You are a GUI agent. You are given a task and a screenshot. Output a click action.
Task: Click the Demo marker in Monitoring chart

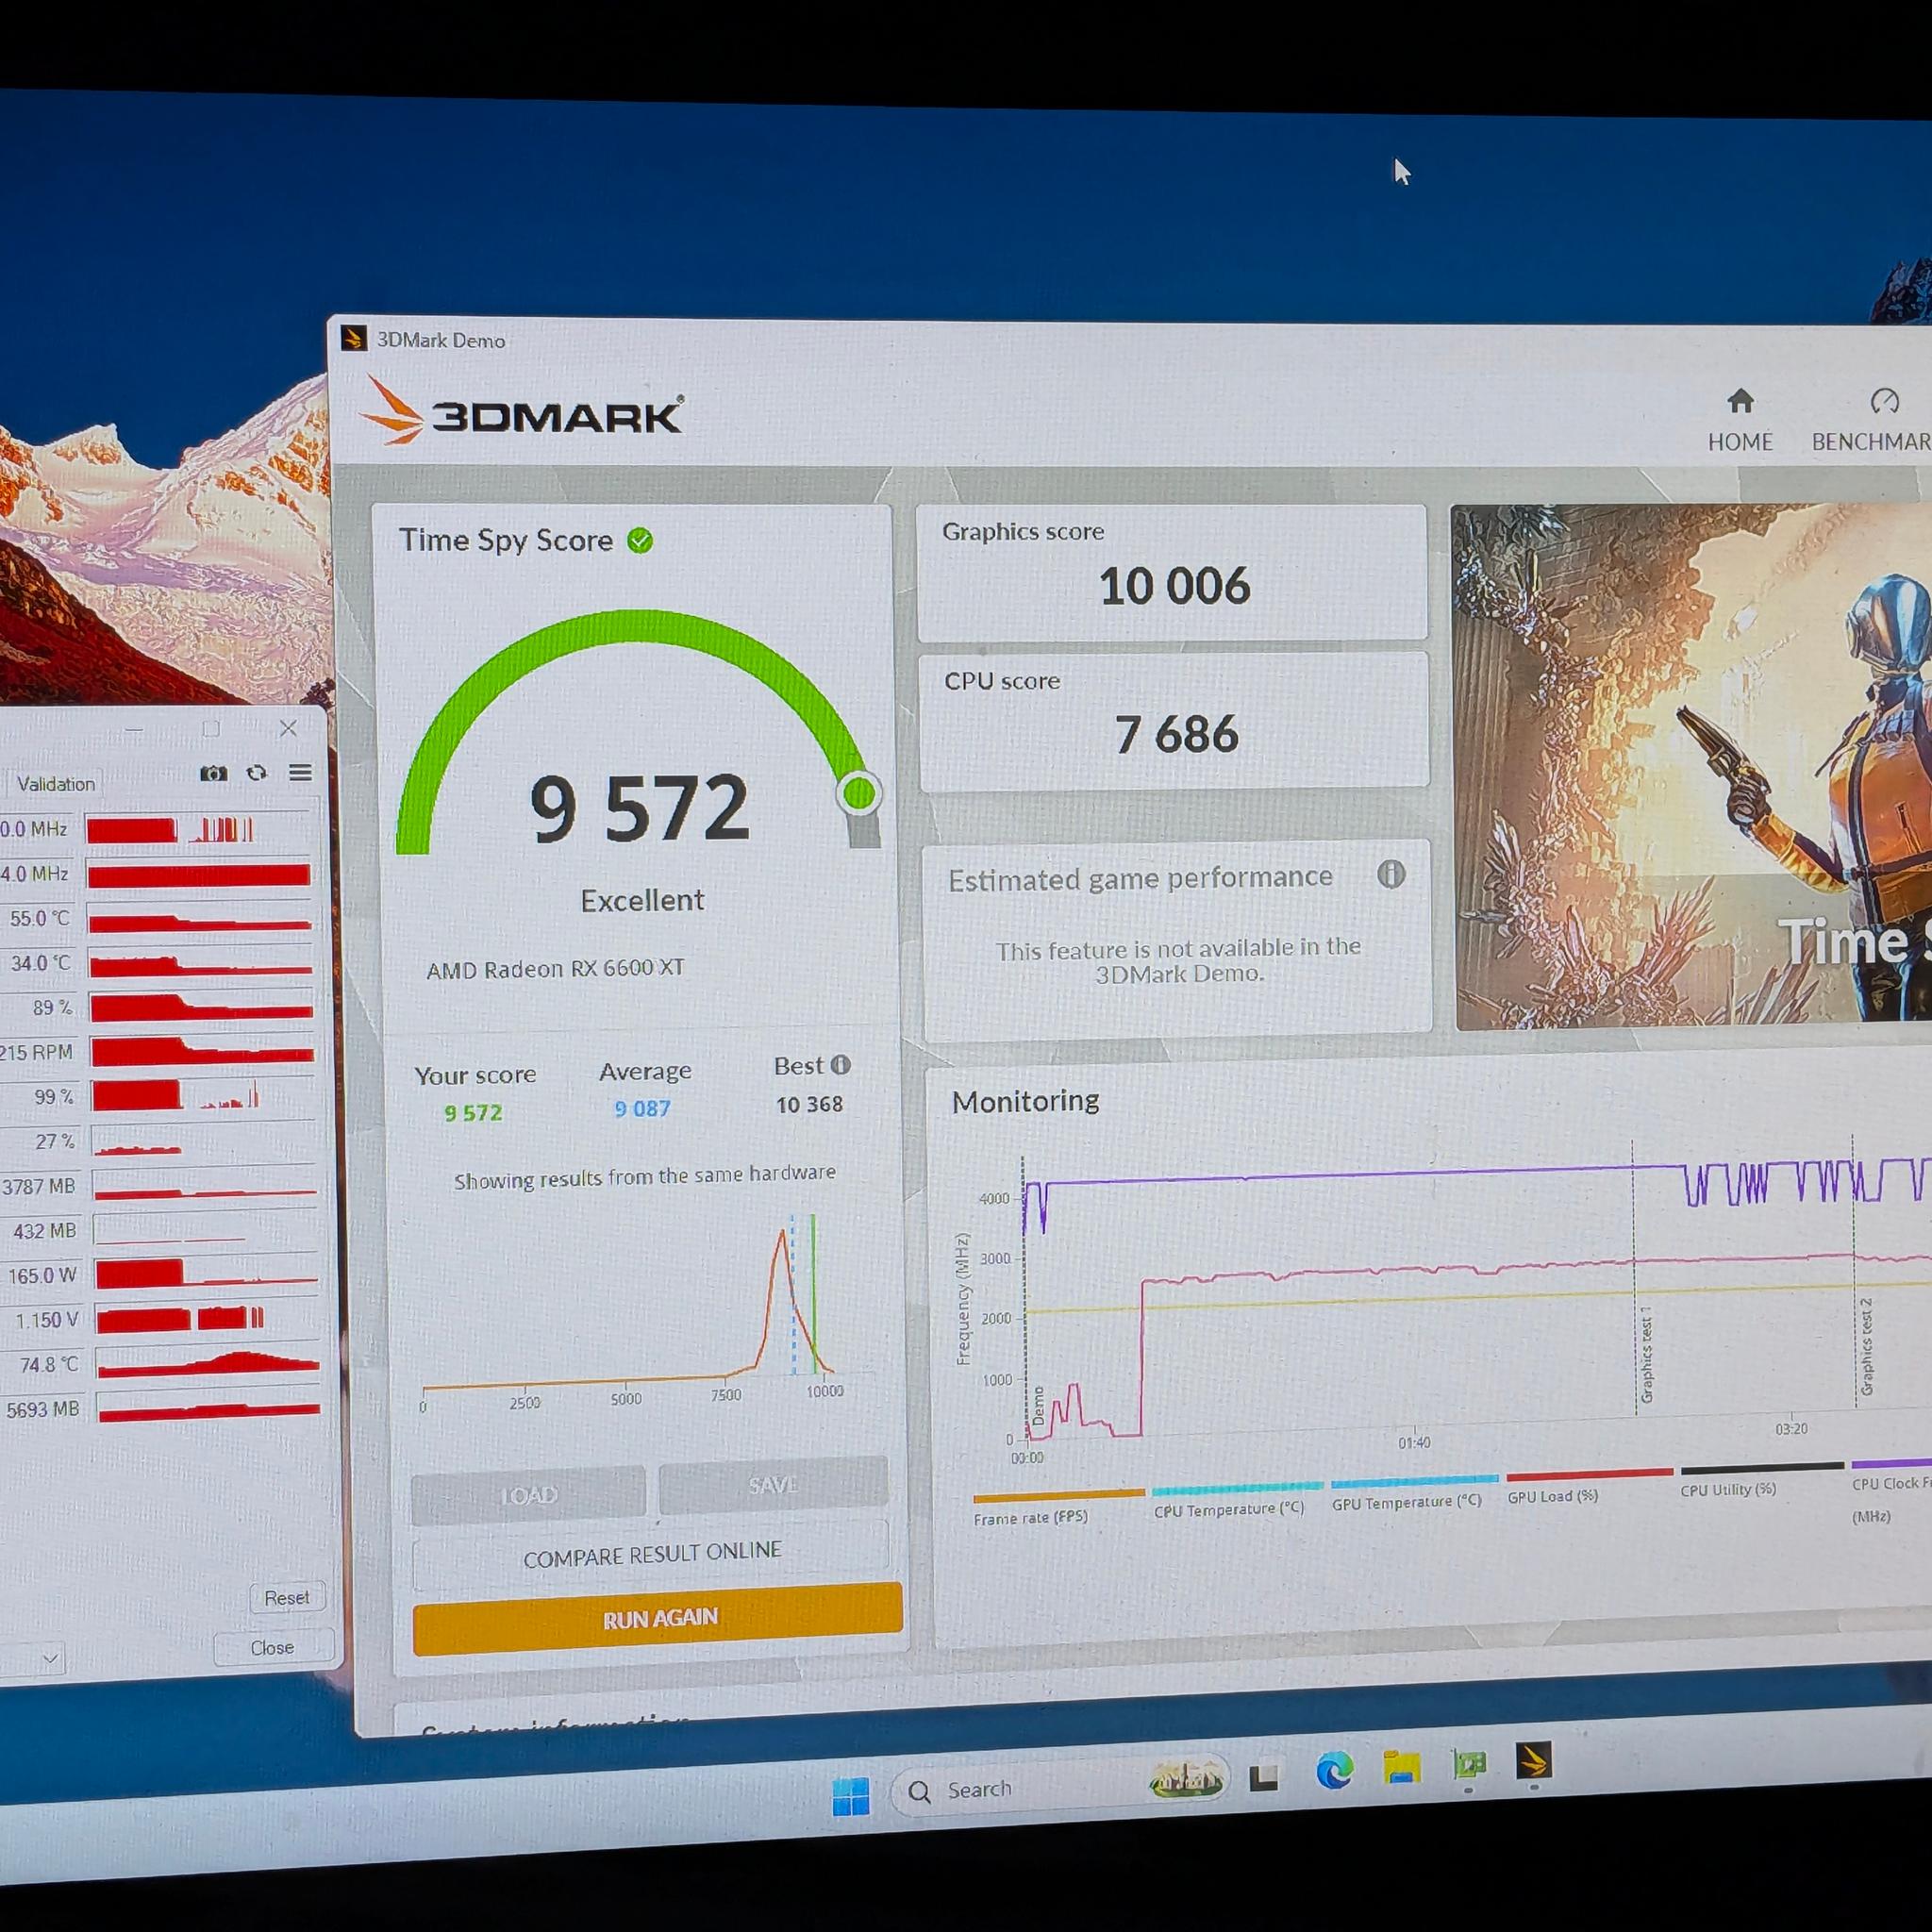coord(1038,1405)
